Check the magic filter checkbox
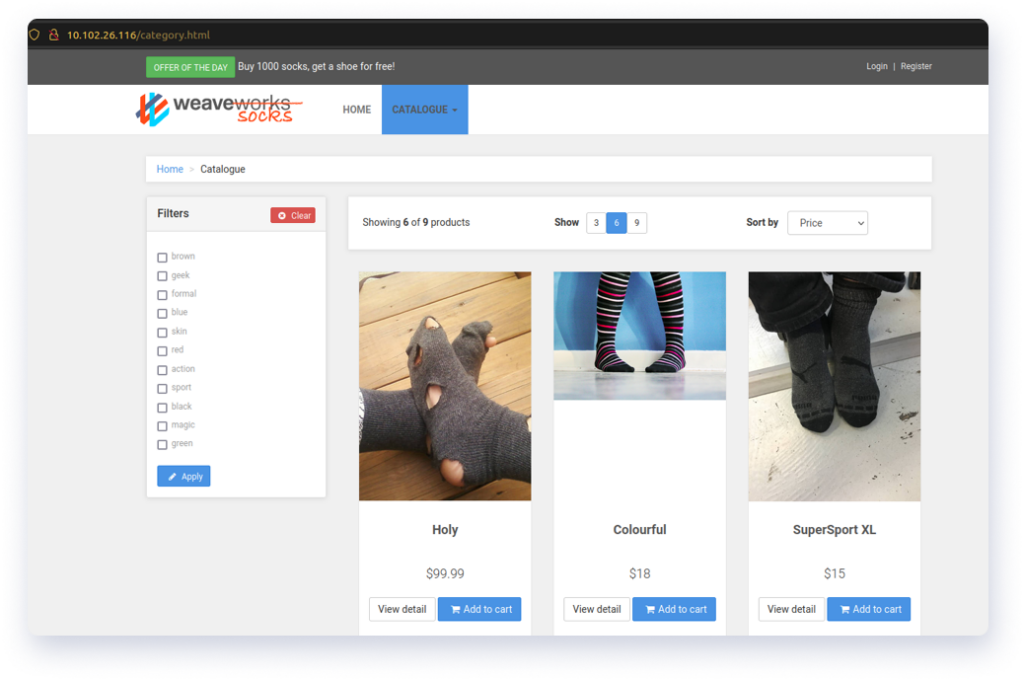 [x=162, y=425]
